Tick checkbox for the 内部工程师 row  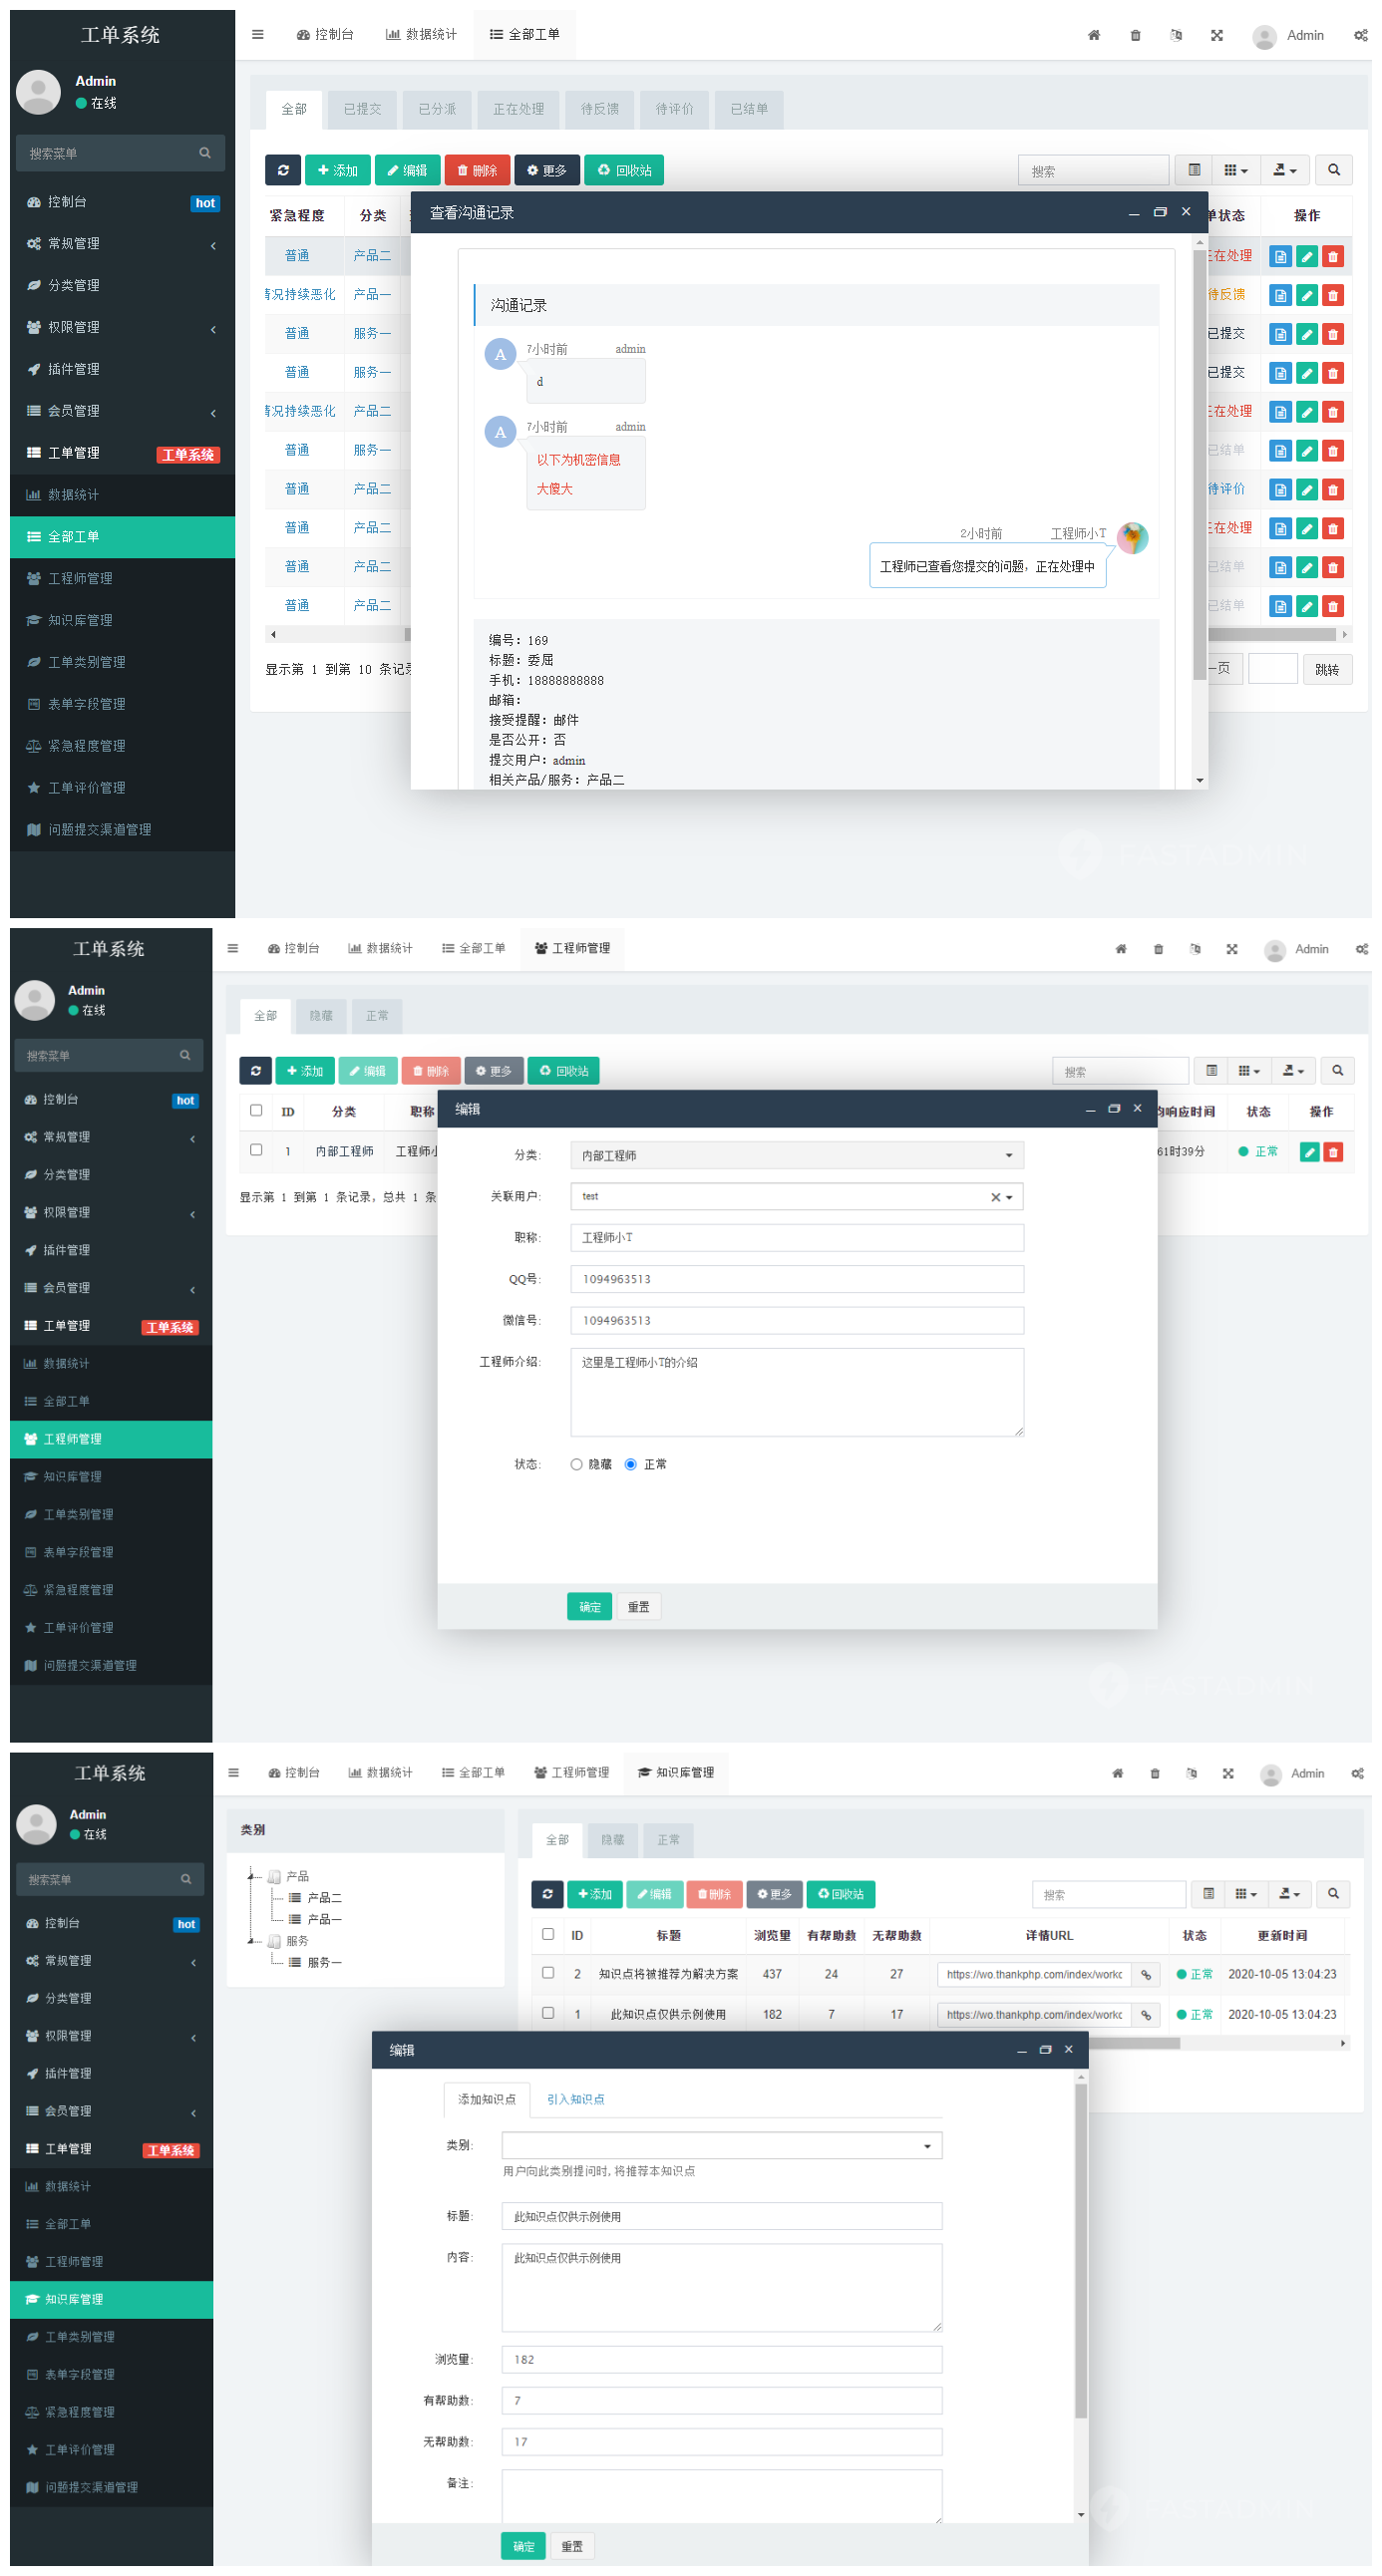pyautogui.click(x=256, y=1150)
